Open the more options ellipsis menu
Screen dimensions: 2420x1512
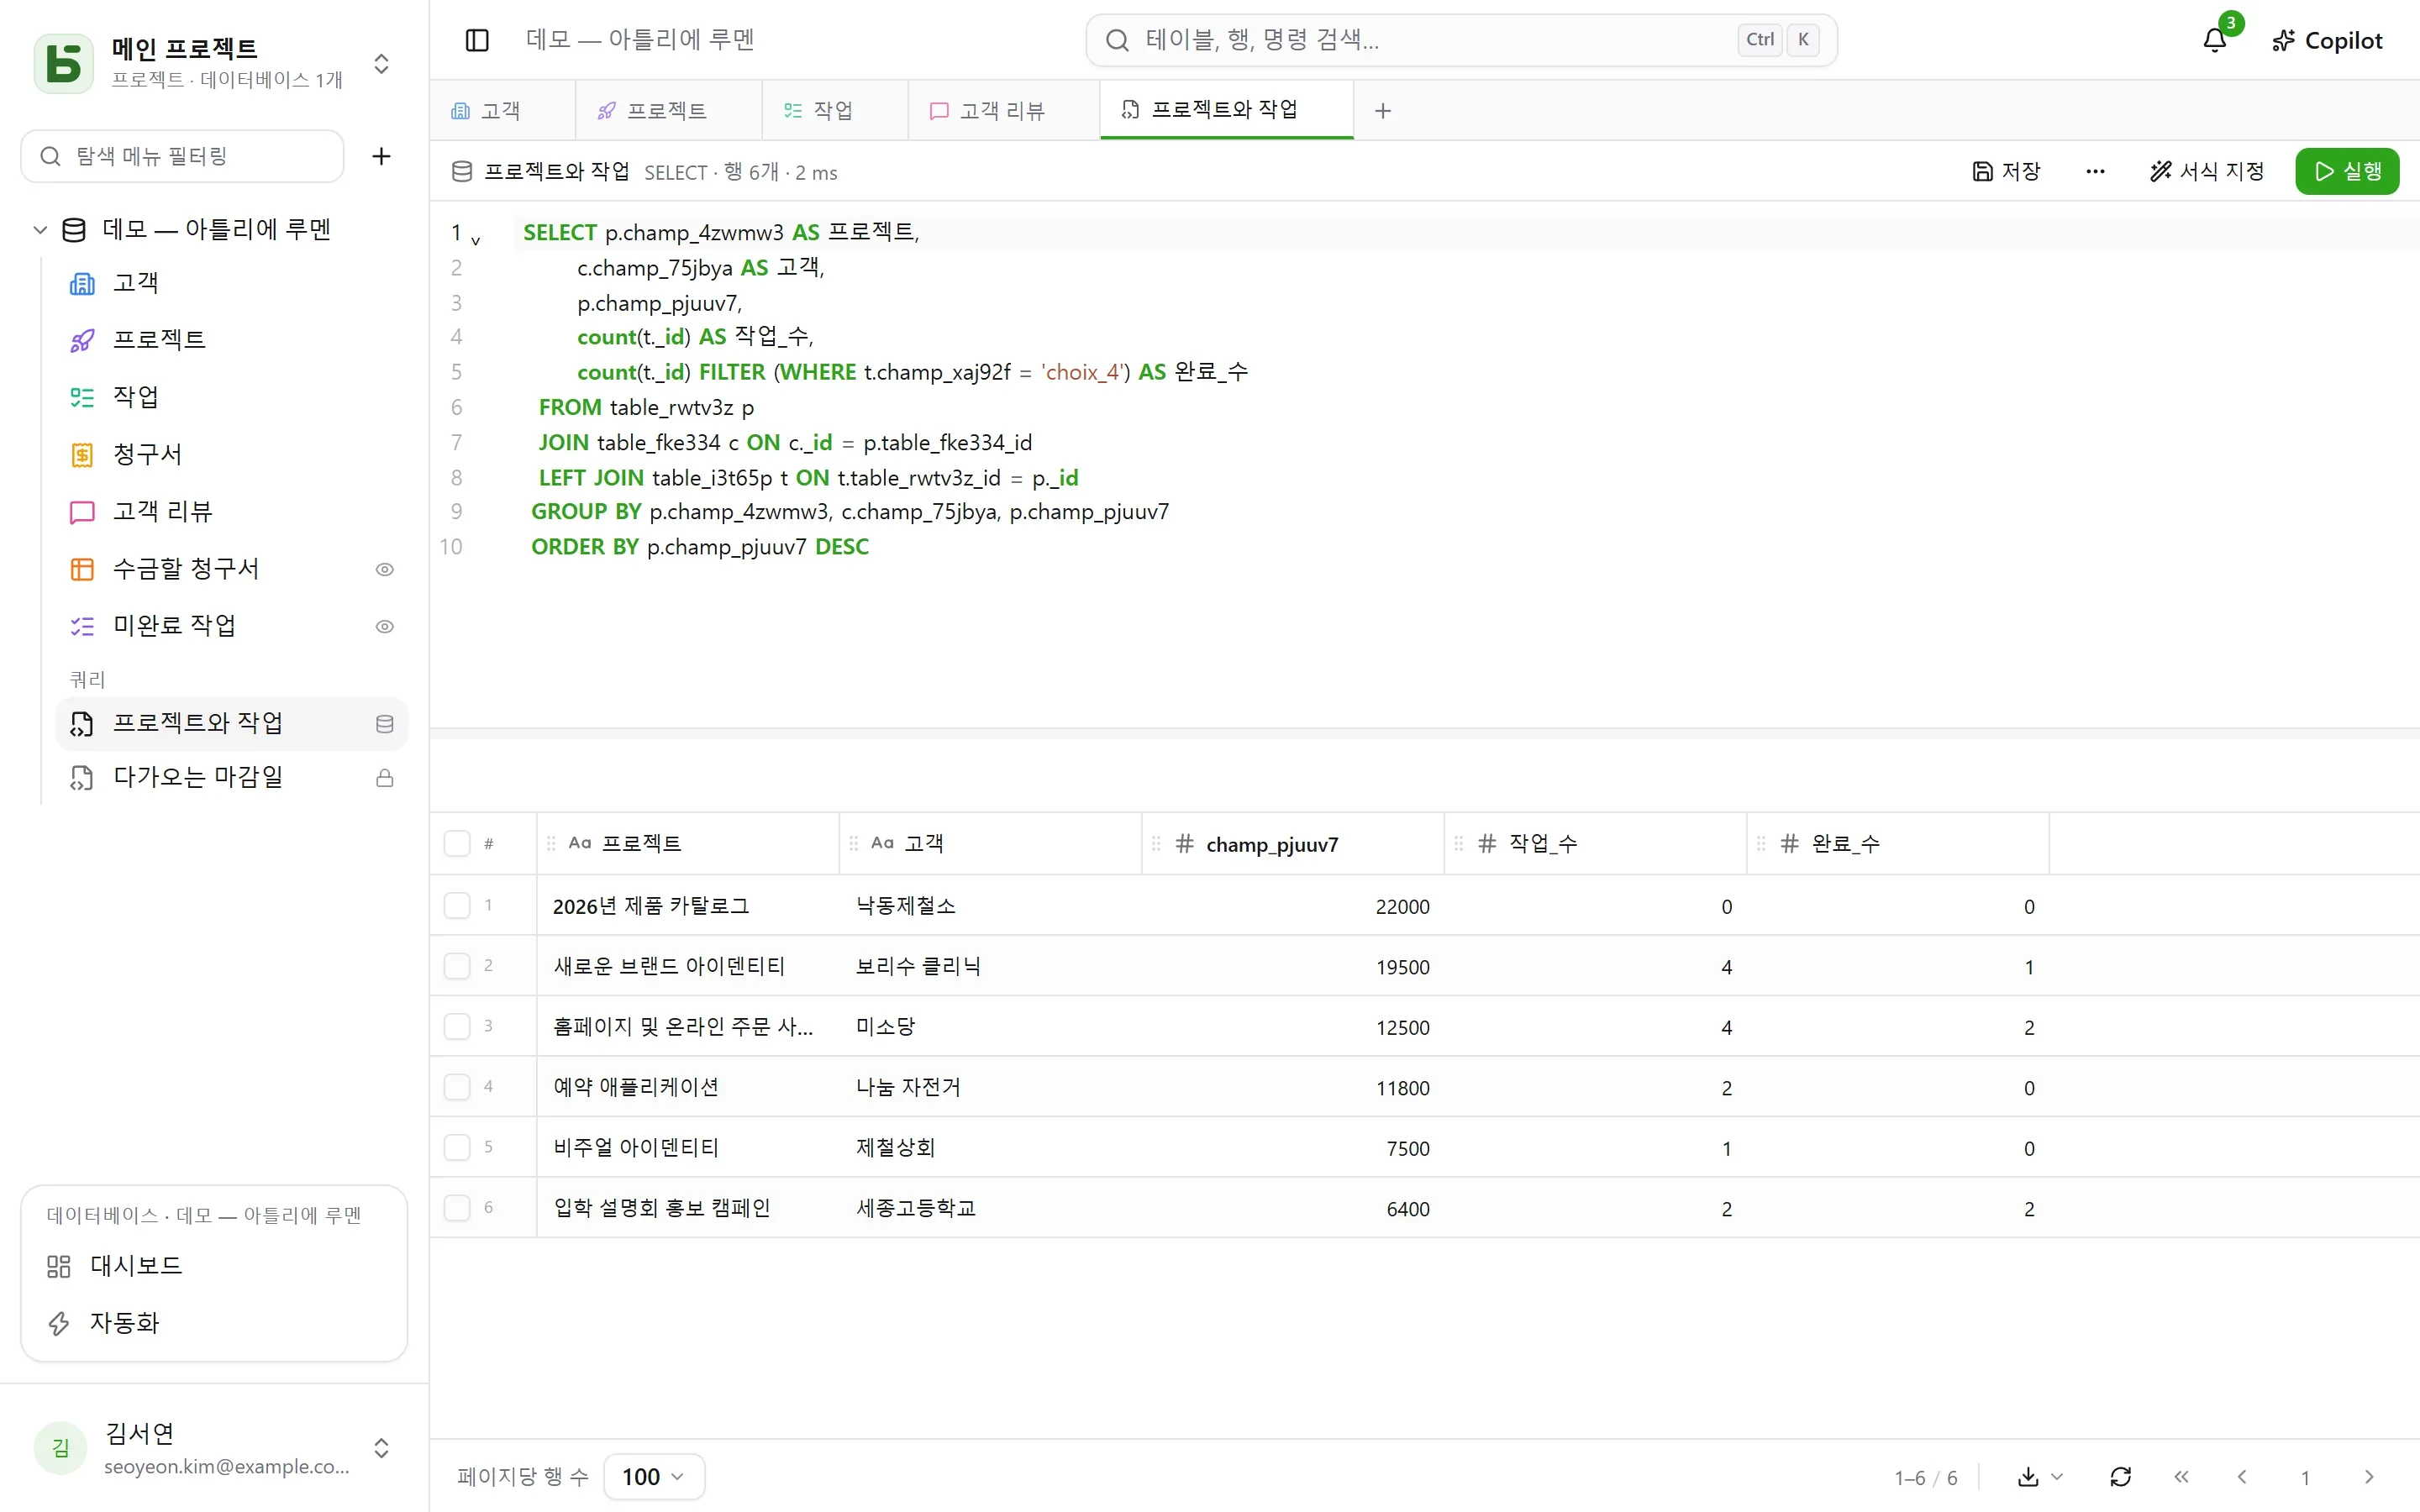click(x=2095, y=171)
